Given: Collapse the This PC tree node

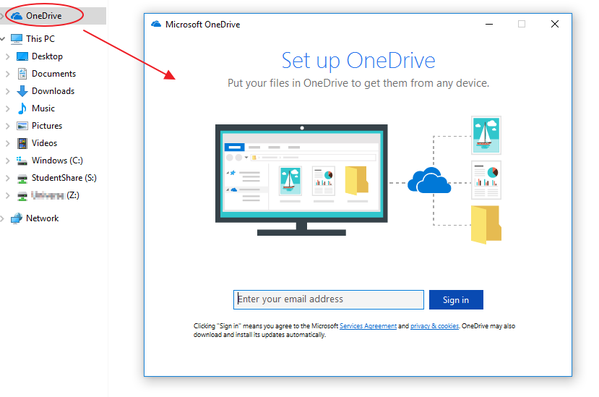Looking at the screenshot, I should point(2,39).
